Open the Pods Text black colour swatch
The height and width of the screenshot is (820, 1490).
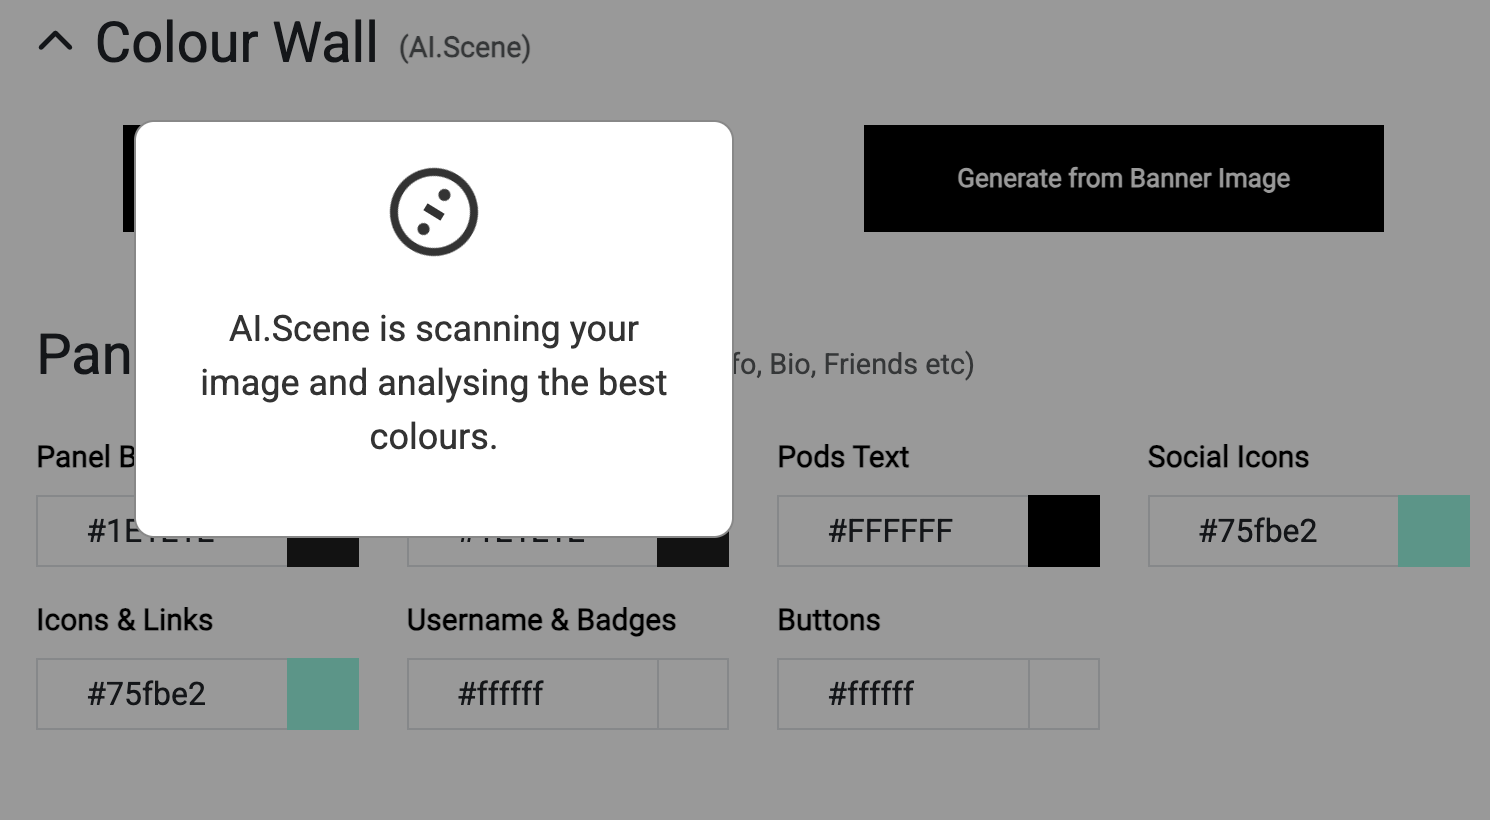point(1064,531)
